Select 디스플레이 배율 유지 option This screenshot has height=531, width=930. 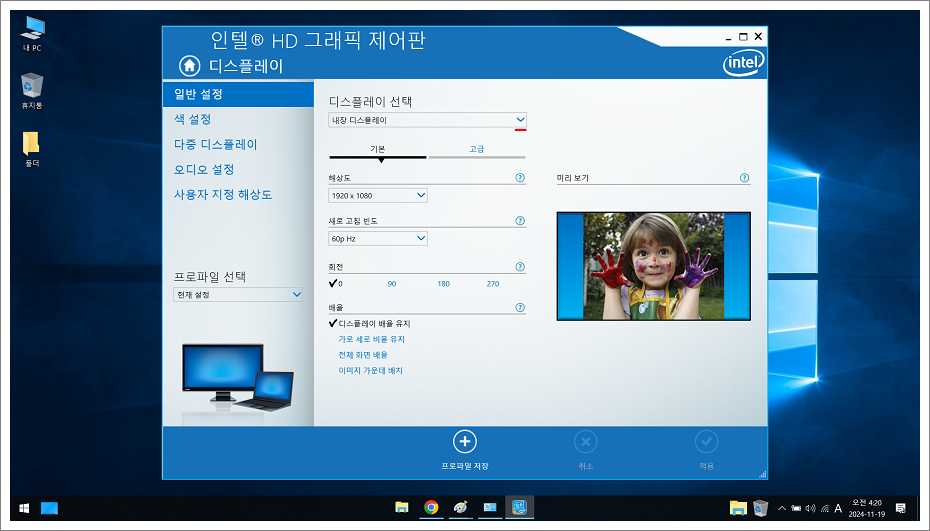point(370,323)
